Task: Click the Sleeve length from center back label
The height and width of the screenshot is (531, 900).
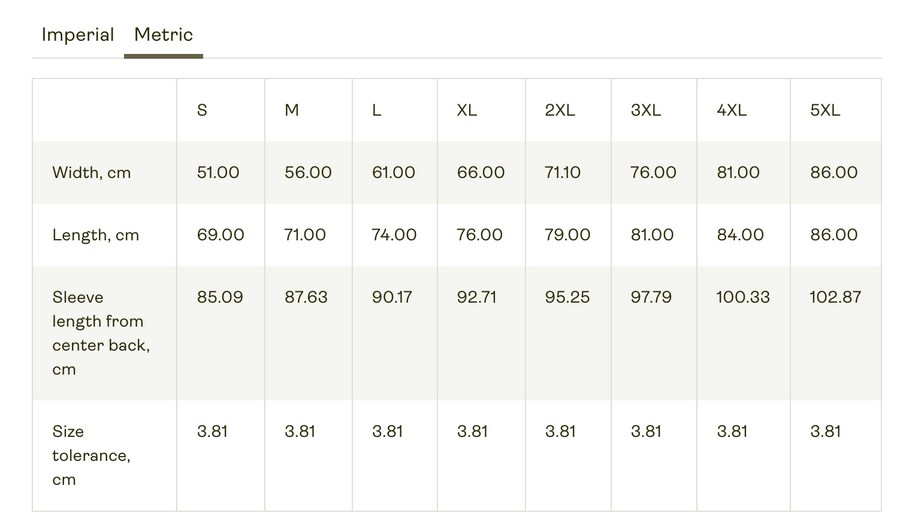Action: (x=101, y=333)
